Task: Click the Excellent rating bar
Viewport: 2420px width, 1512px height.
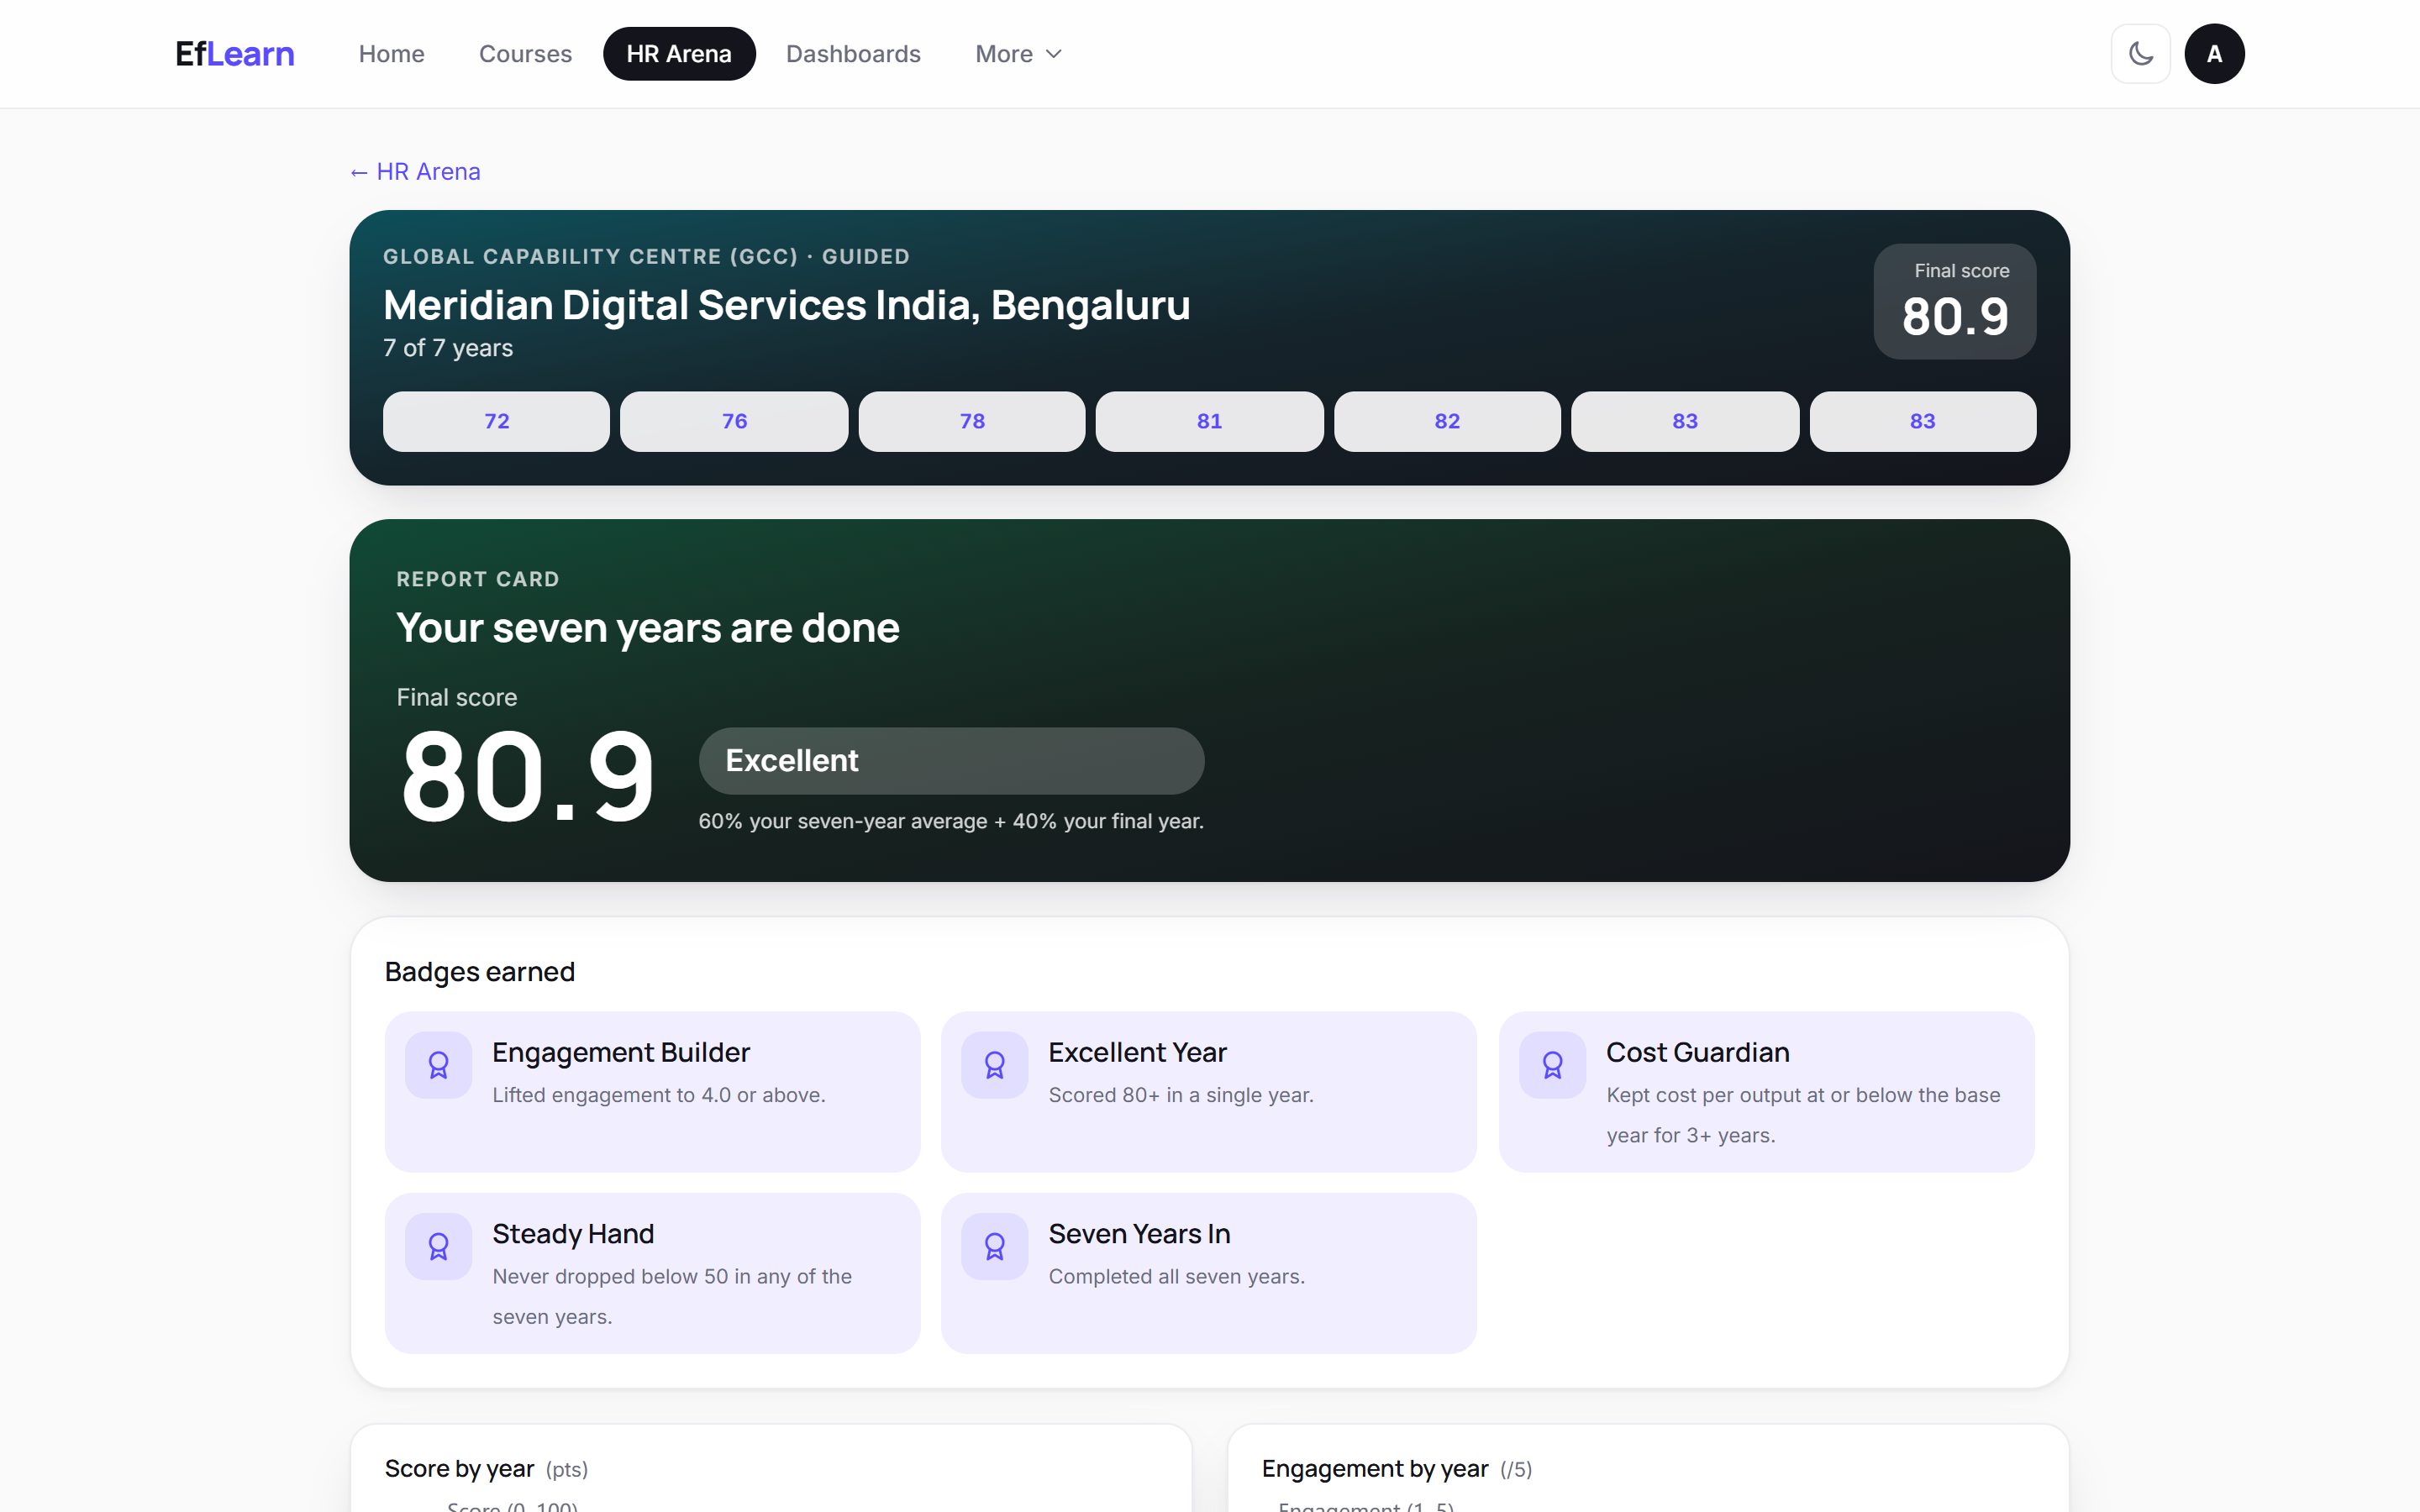Action: pyautogui.click(x=951, y=761)
